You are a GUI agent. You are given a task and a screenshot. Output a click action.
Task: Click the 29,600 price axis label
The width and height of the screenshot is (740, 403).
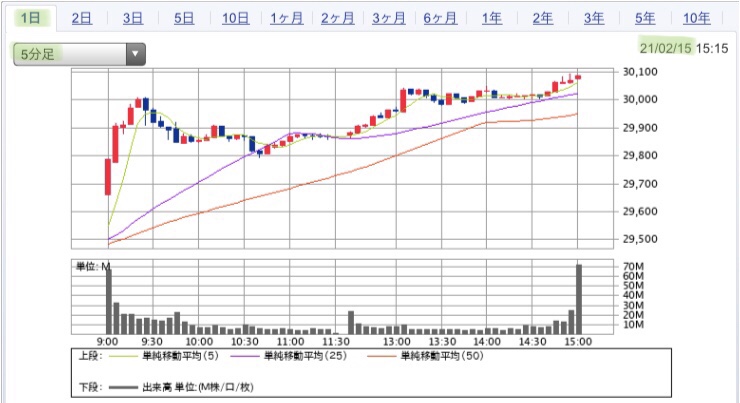click(640, 211)
